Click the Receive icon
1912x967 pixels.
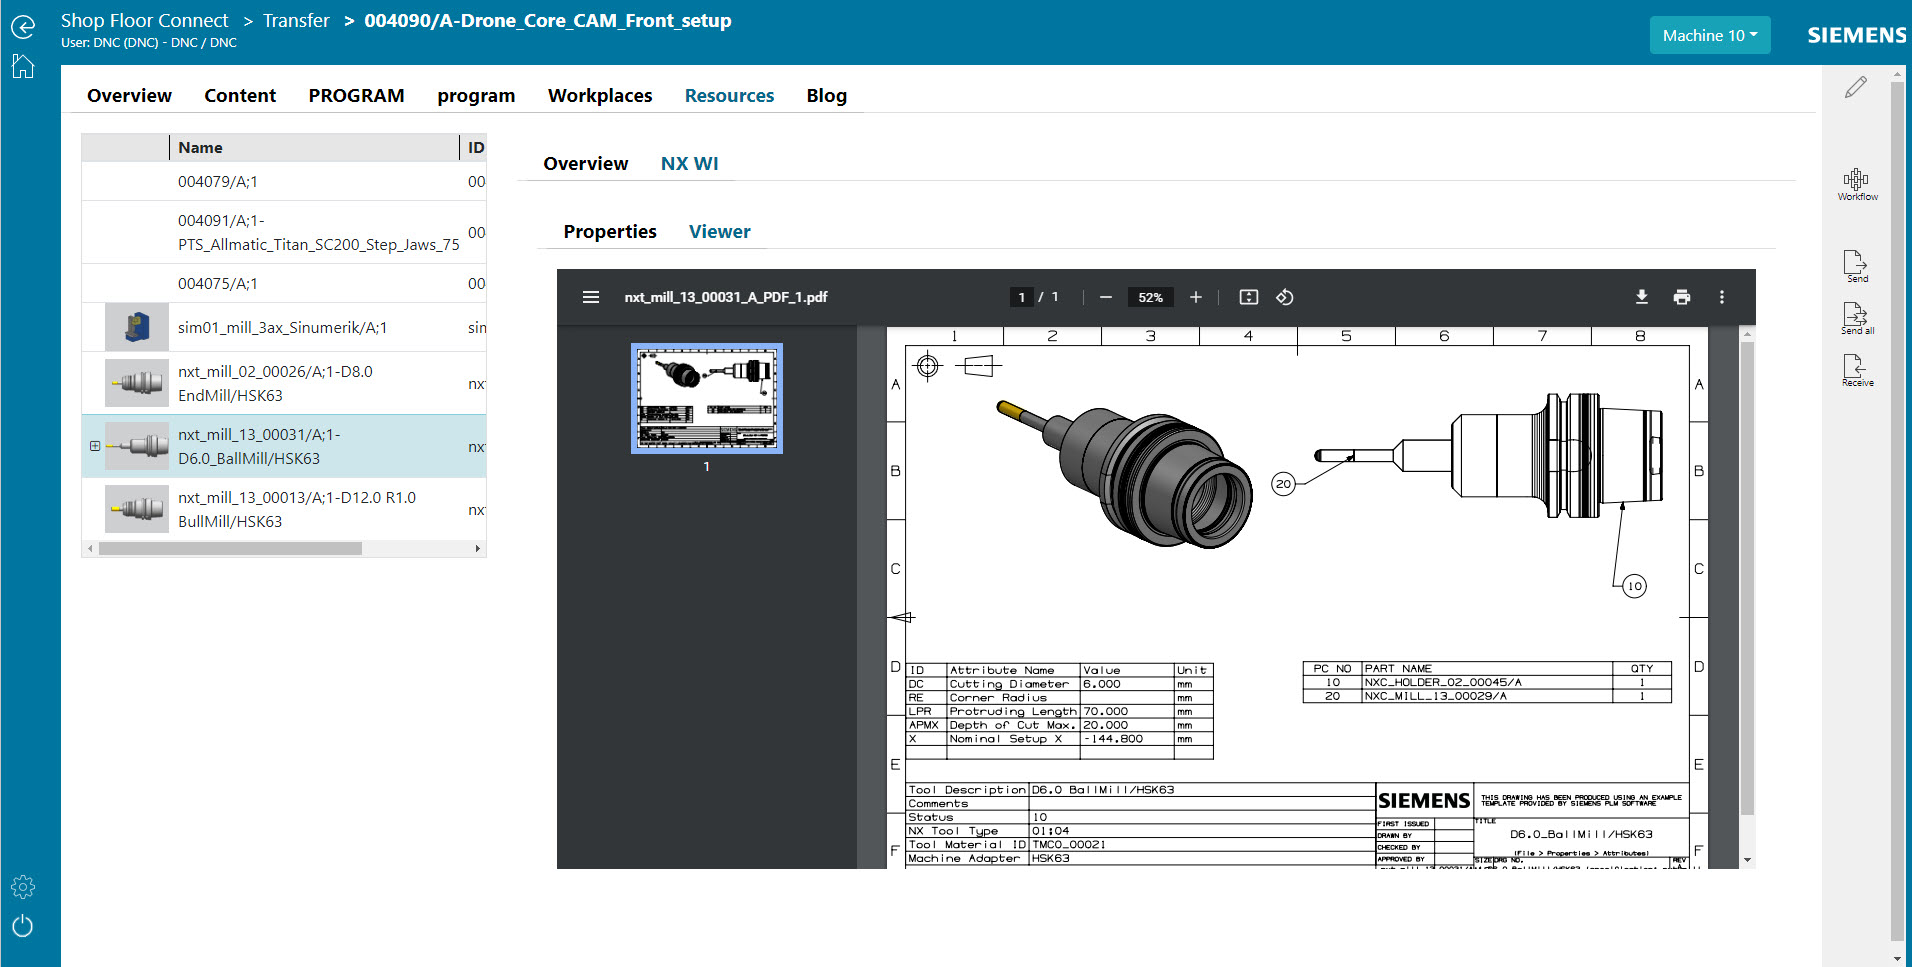click(1857, 368)
